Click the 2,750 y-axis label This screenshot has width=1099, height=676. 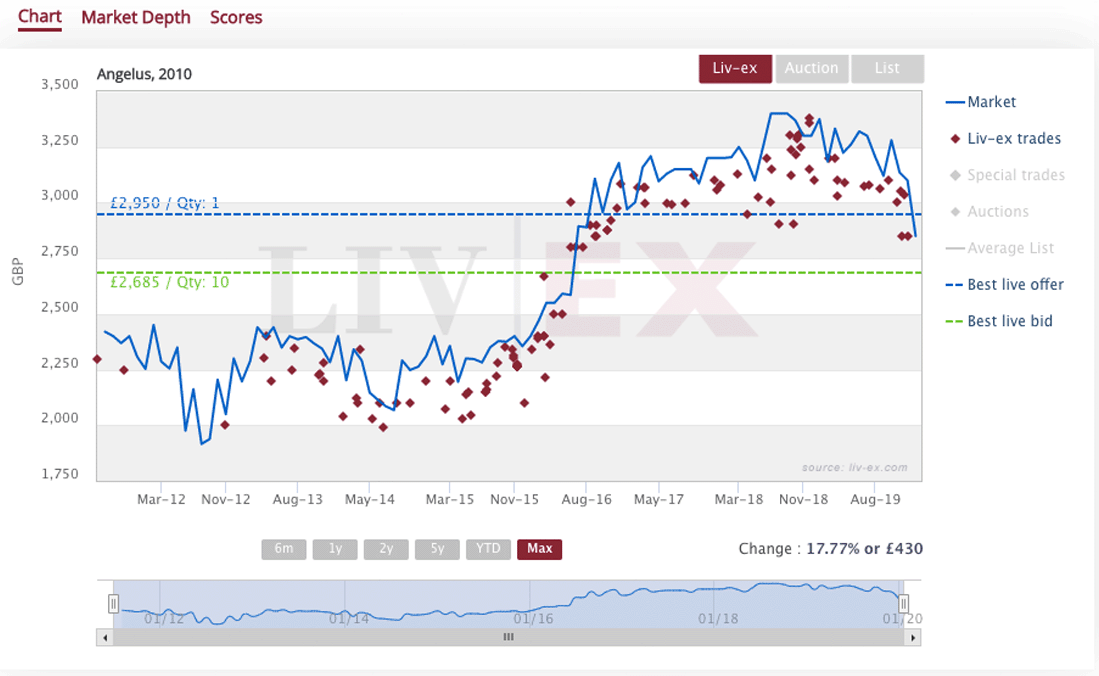(x=60, y=251)
